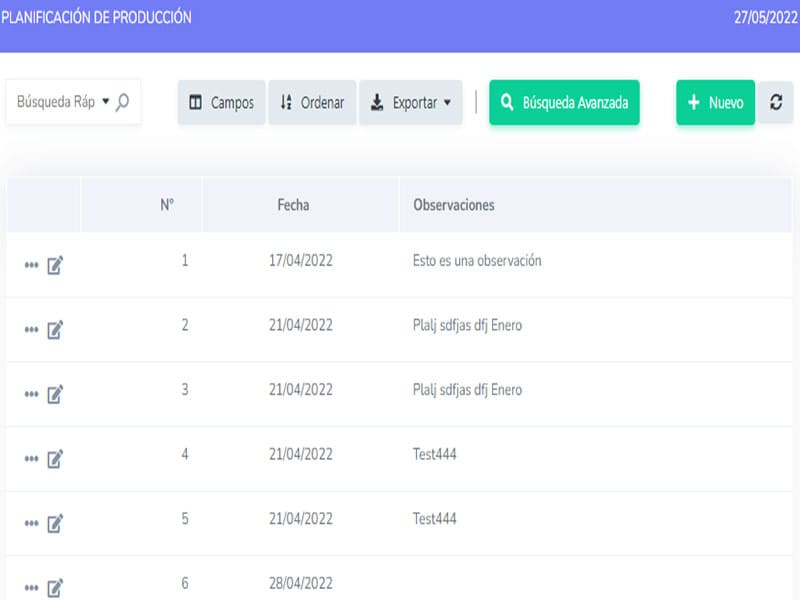This screenshot has width=800, height=600.
Task: Click the Ordenar sort button
Action: click(x=312, y=102)
